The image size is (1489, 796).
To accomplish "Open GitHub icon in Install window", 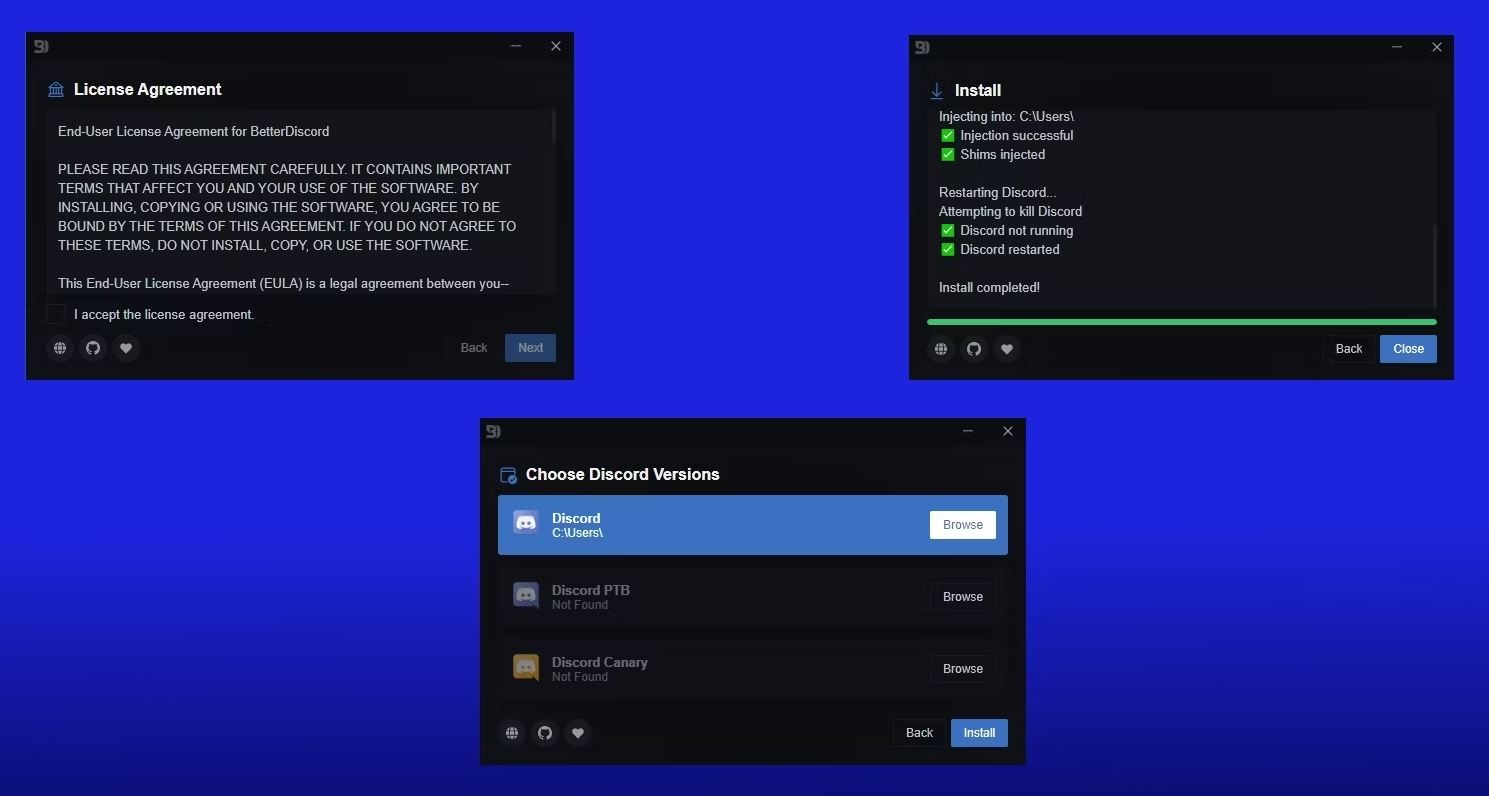I will (974, 349).
